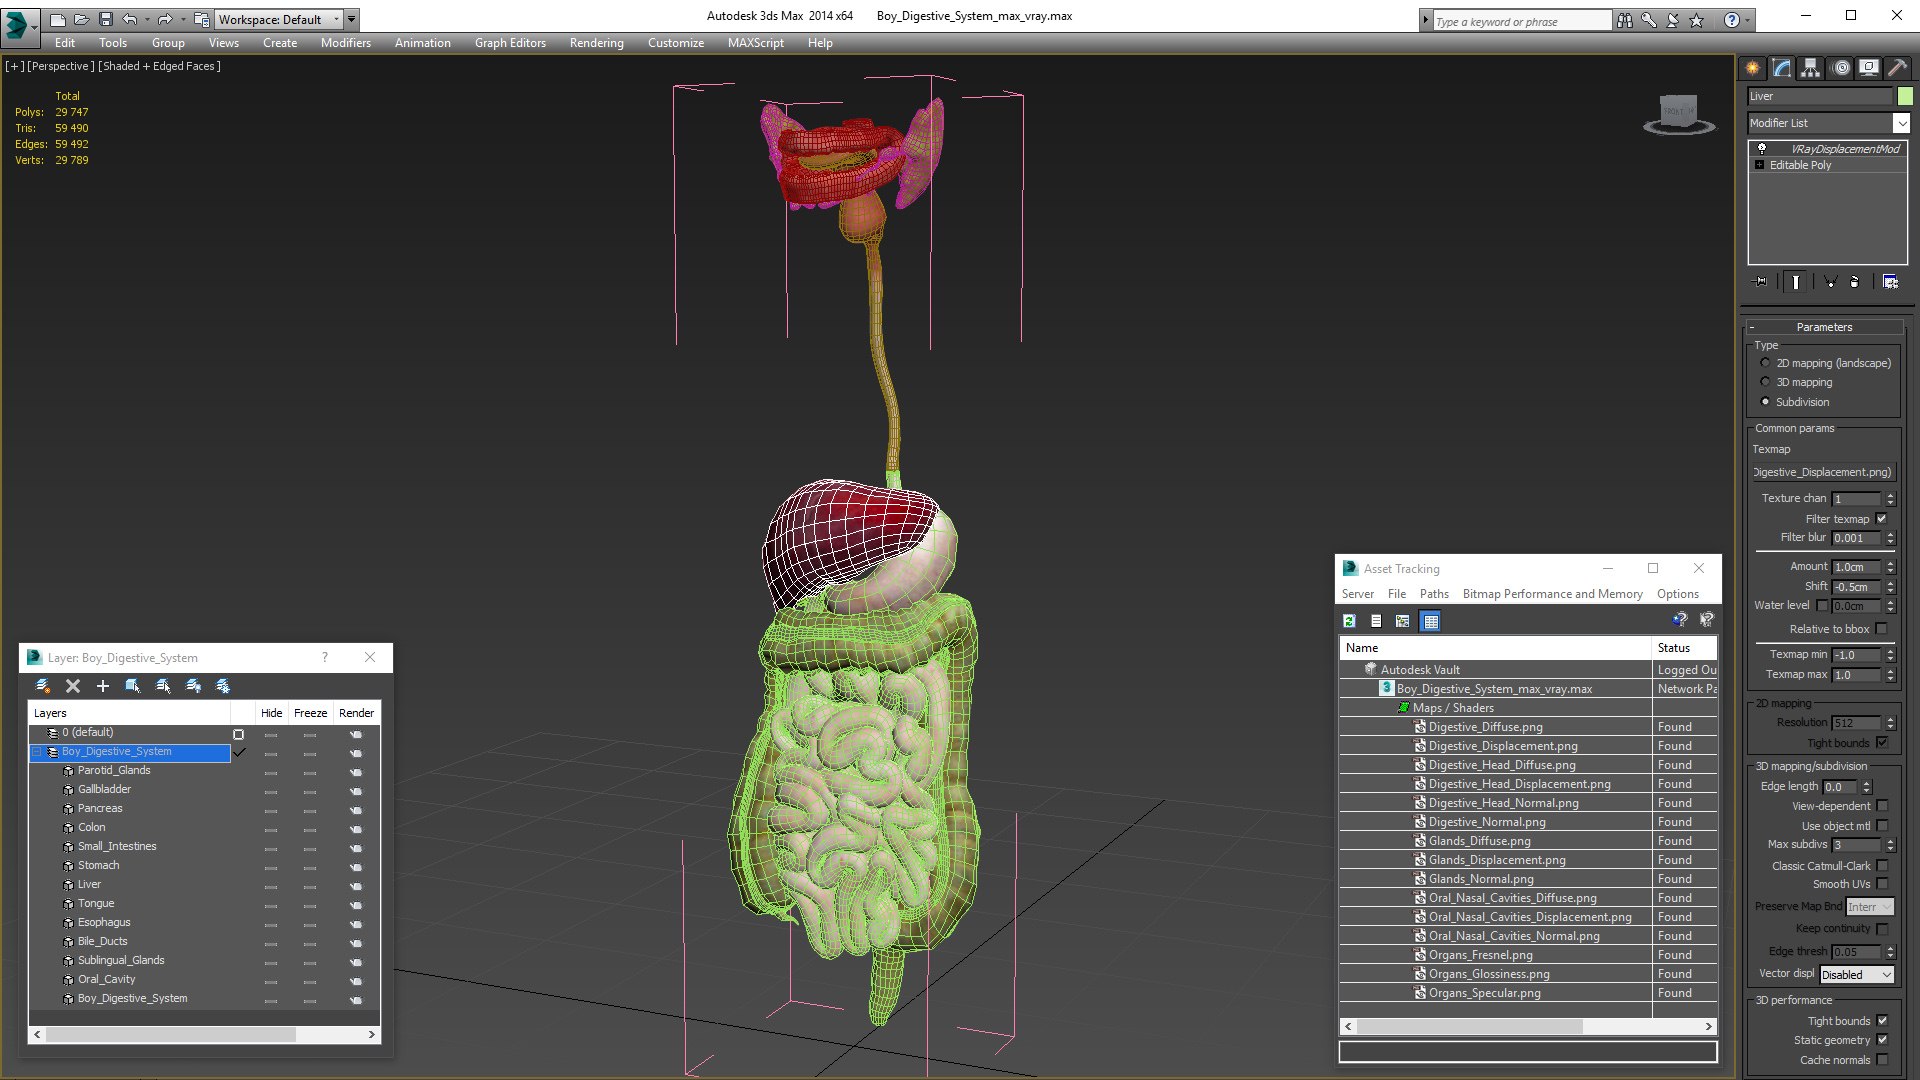Expand Editable Poly in modifier stack

tap(1760, 165)
